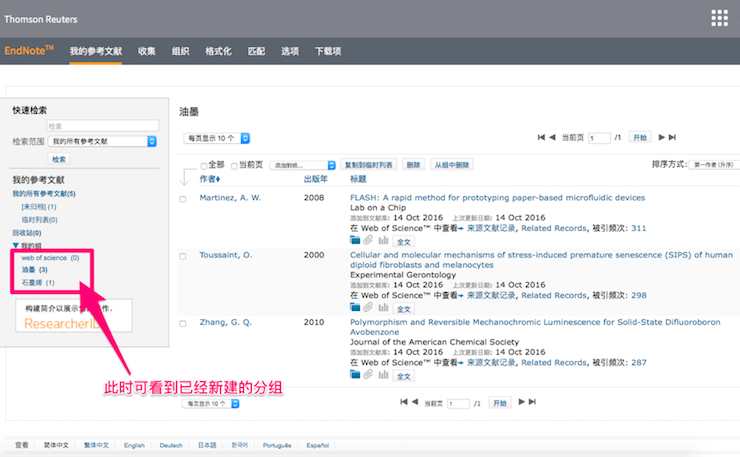Image resolution: width=740 pixels, height=457 pixels.
Task: Switch language to Deutsch in footer
Action: click(x=171, y=445)
